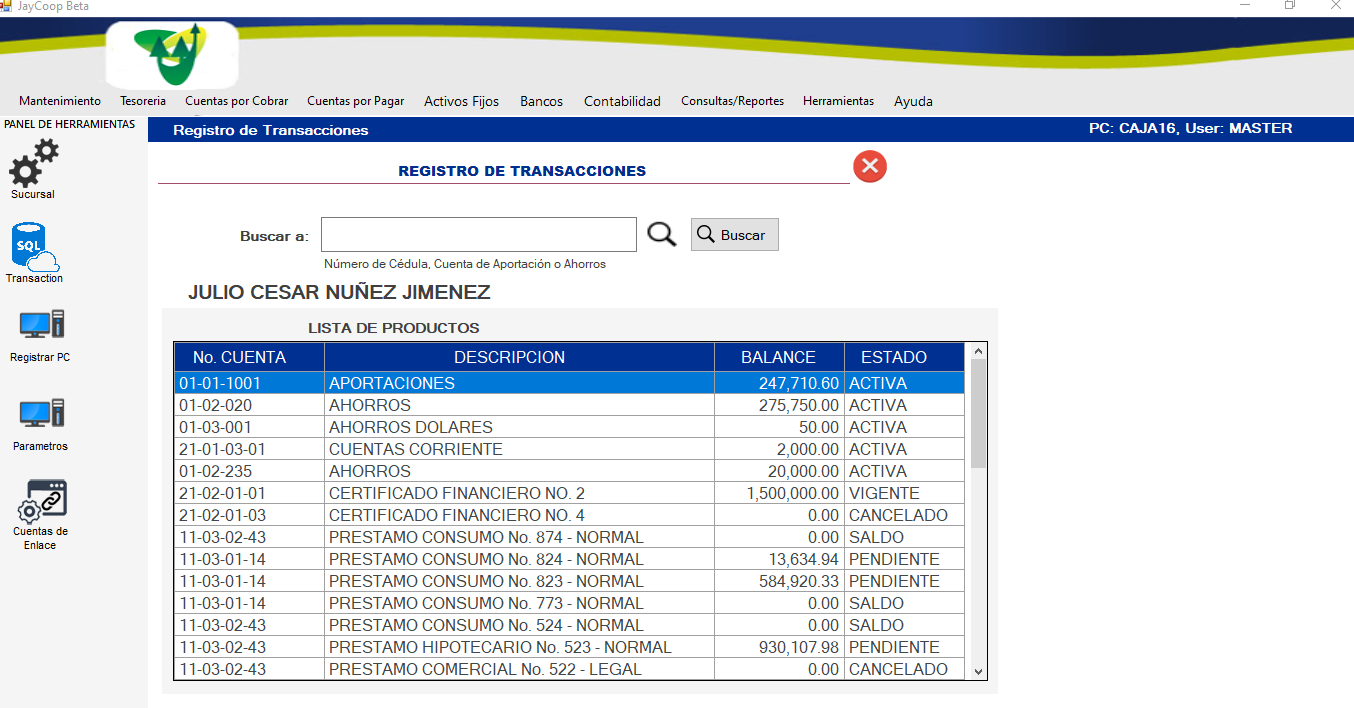This screenshot has width=1354, height=708.
Task: Select PRESTAMO CONSUMO No. 773 row
Action: (x=570, y=603)
